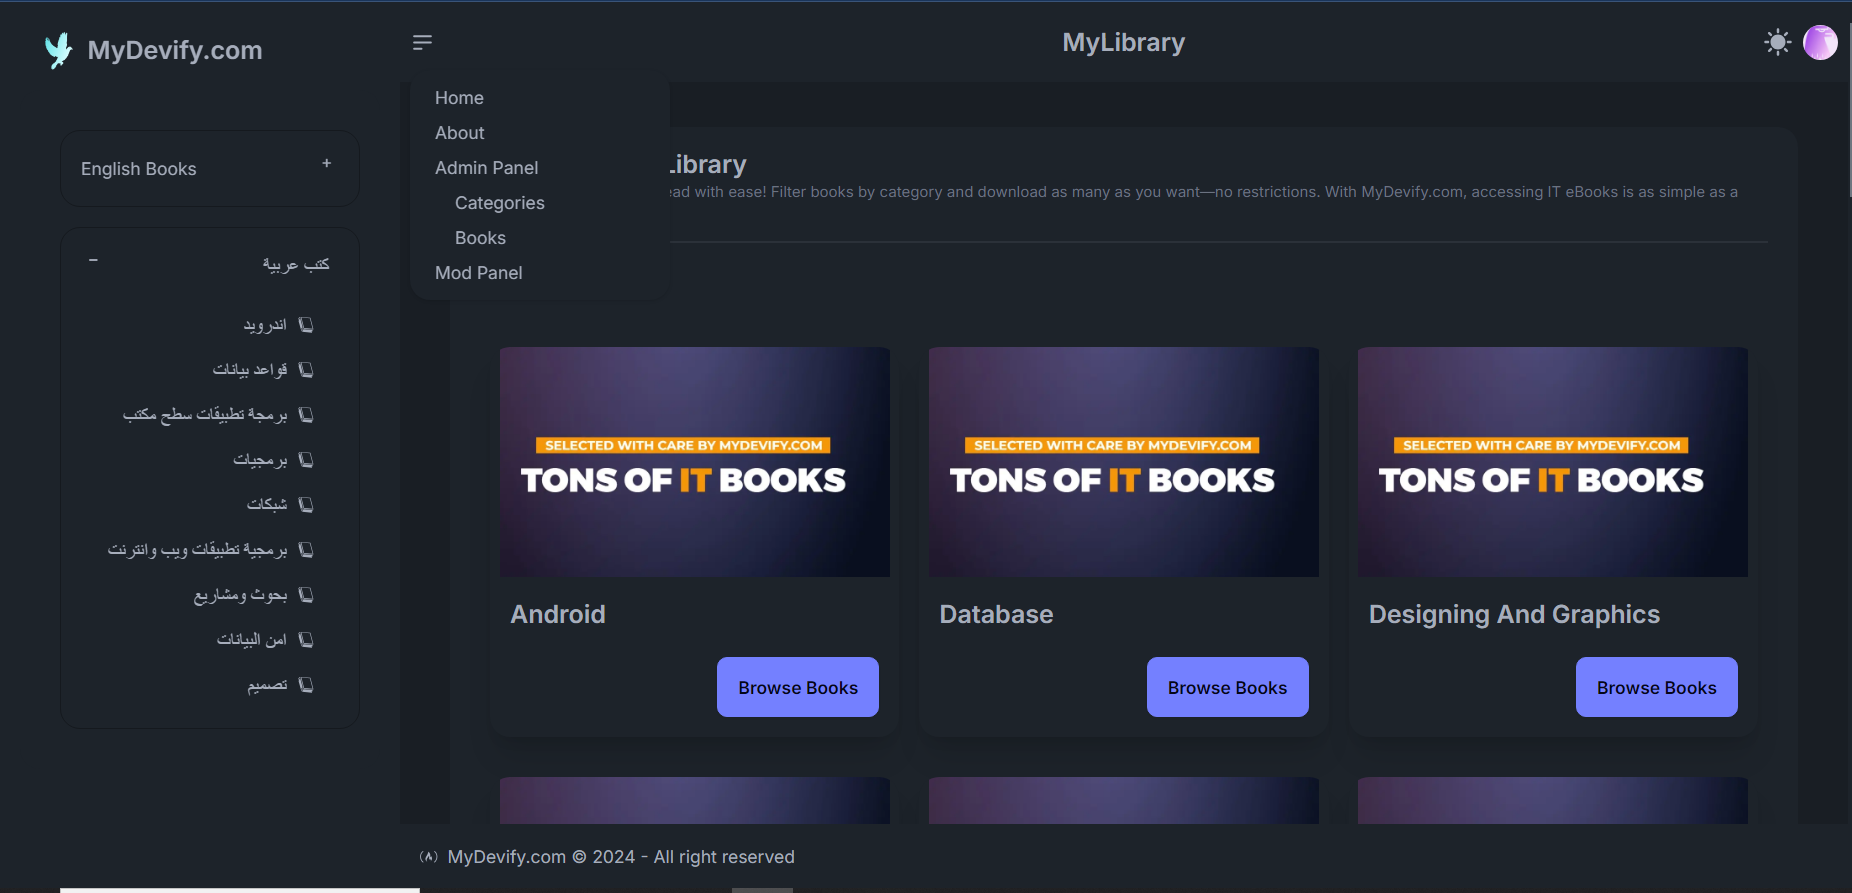The image size is (1852, 893).
Task: Click the MyLibrary header title
Action: (x=1123, y=42)
